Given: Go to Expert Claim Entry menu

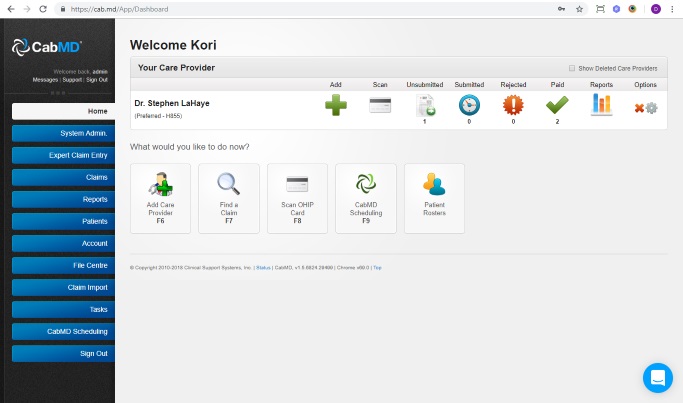Looking at the screenshot, I should (63, 155).
